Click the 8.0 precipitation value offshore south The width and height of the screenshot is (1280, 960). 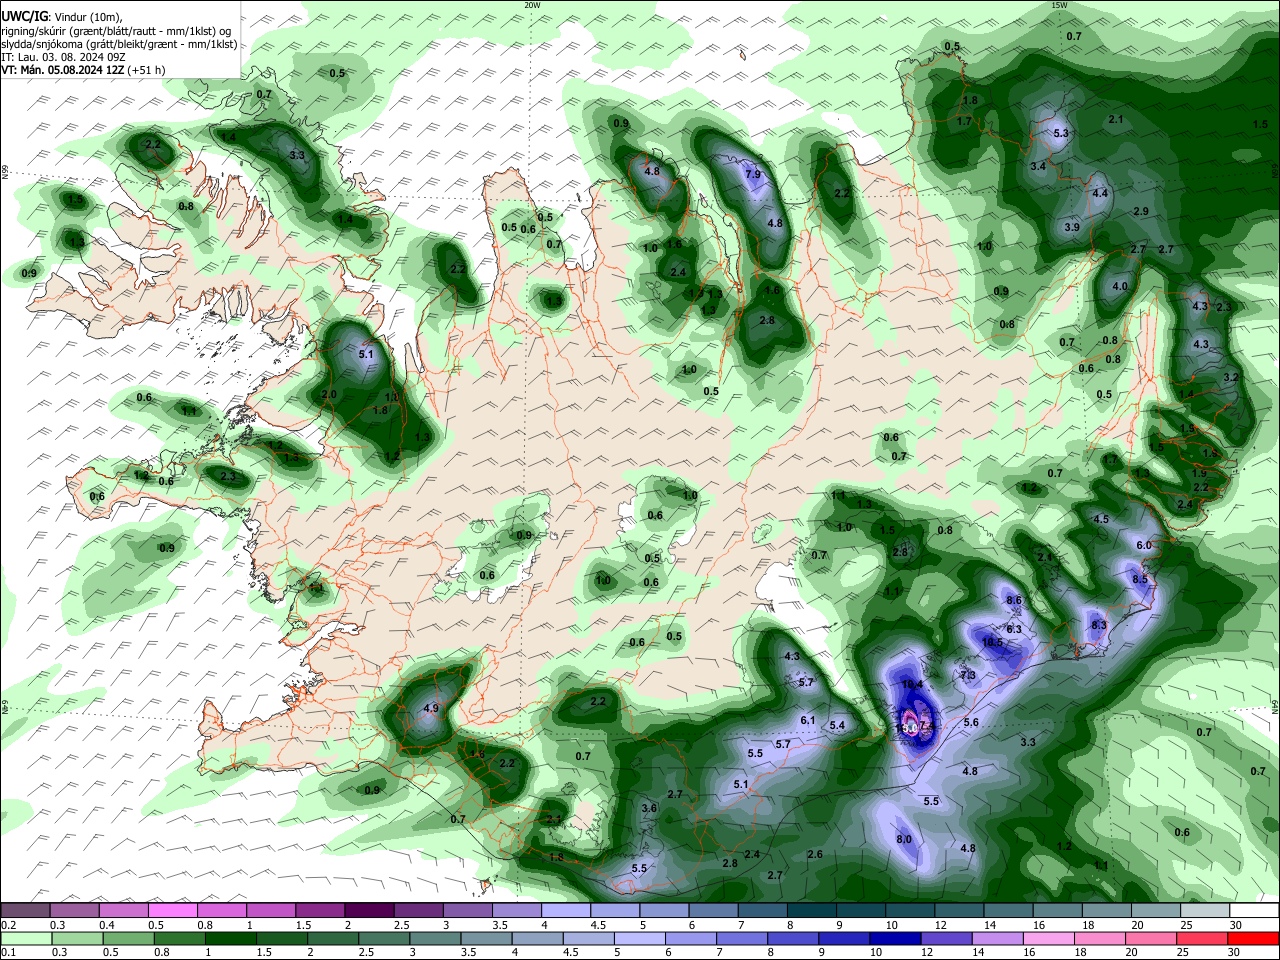point(904,839)
